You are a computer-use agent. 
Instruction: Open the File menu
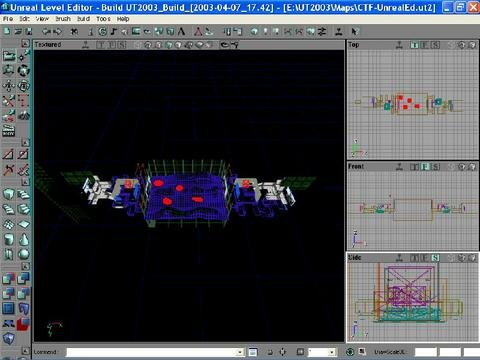coord(8,19)
